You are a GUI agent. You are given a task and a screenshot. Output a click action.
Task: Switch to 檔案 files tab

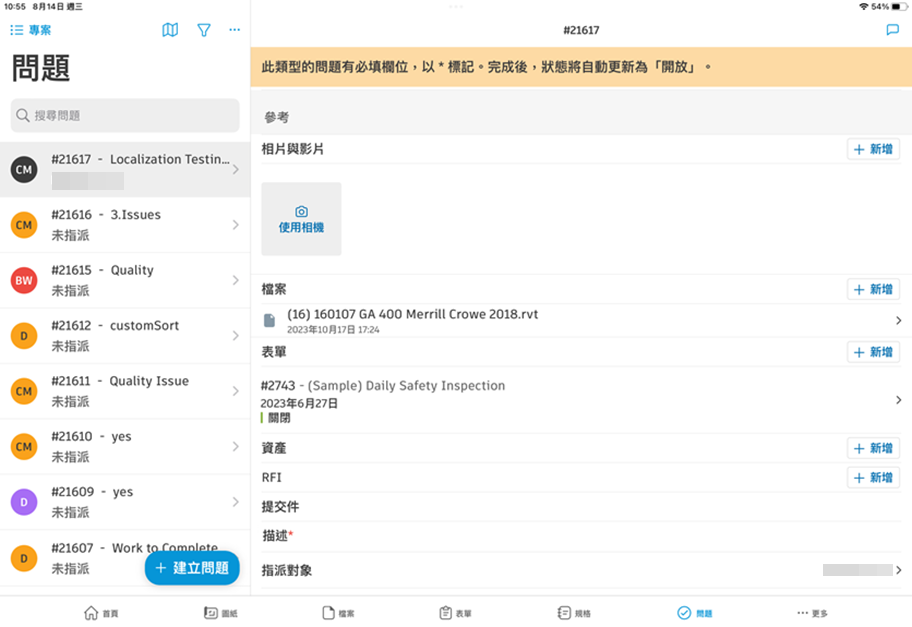339,613
